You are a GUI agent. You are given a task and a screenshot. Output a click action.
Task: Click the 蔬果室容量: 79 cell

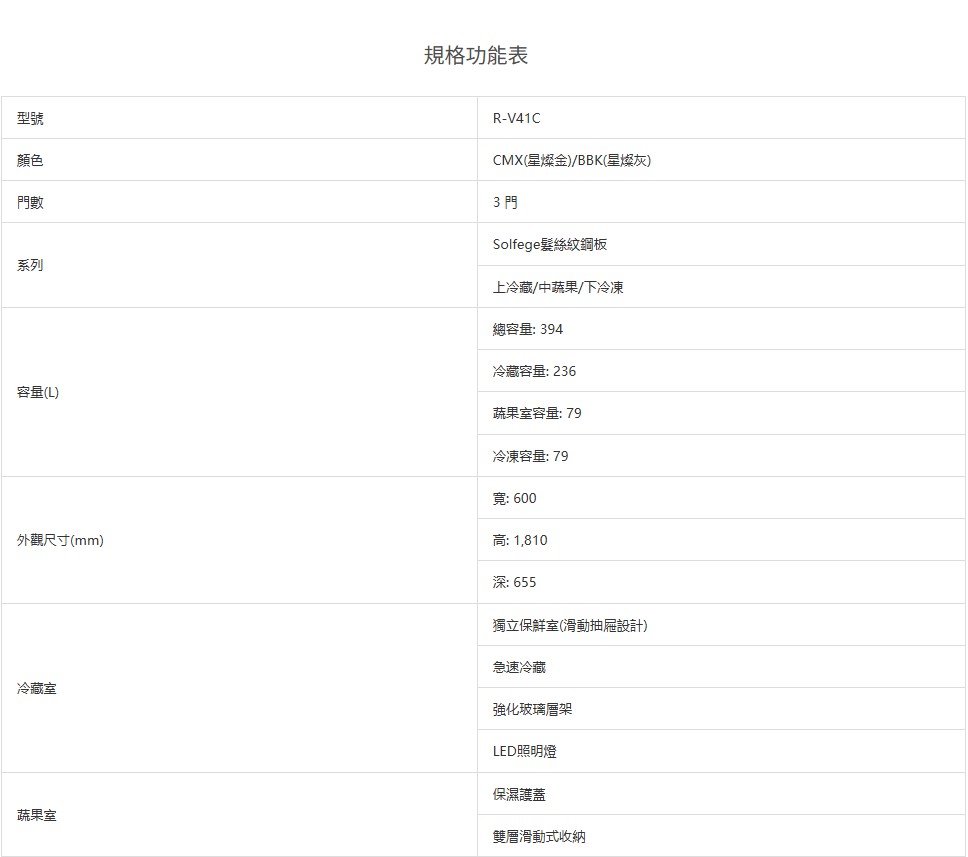pos(537,413)
